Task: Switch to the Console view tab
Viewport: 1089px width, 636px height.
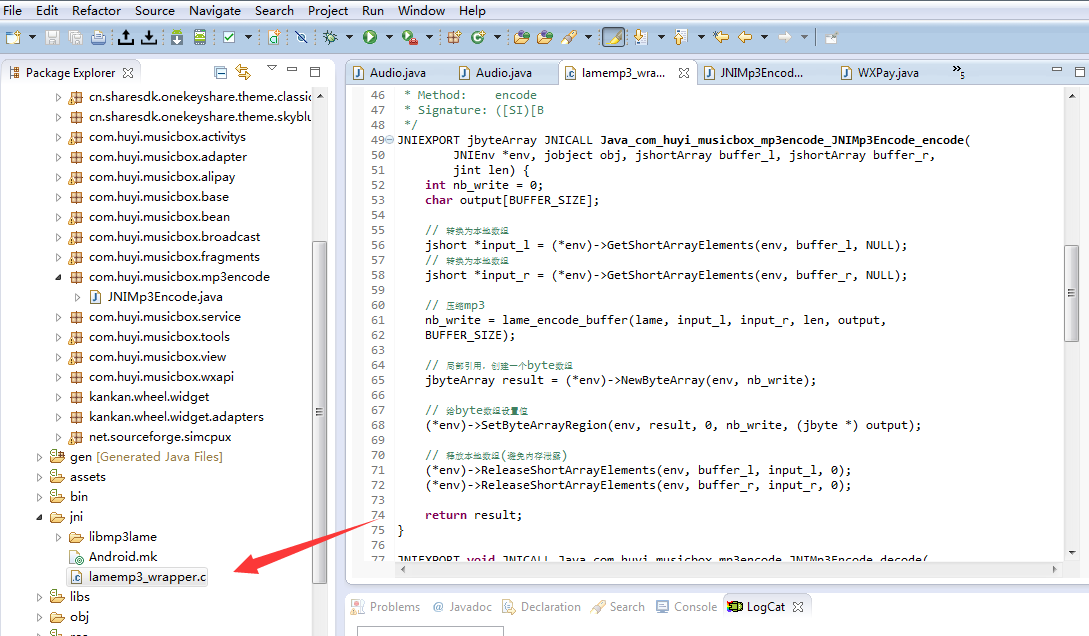Action: [686, 607]
